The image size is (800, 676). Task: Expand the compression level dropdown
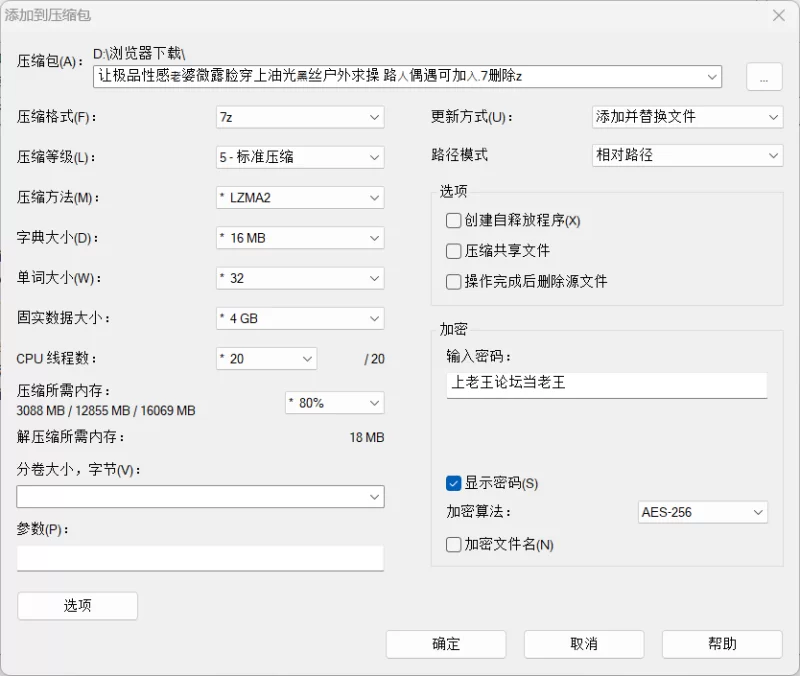[x=300, y=157]
